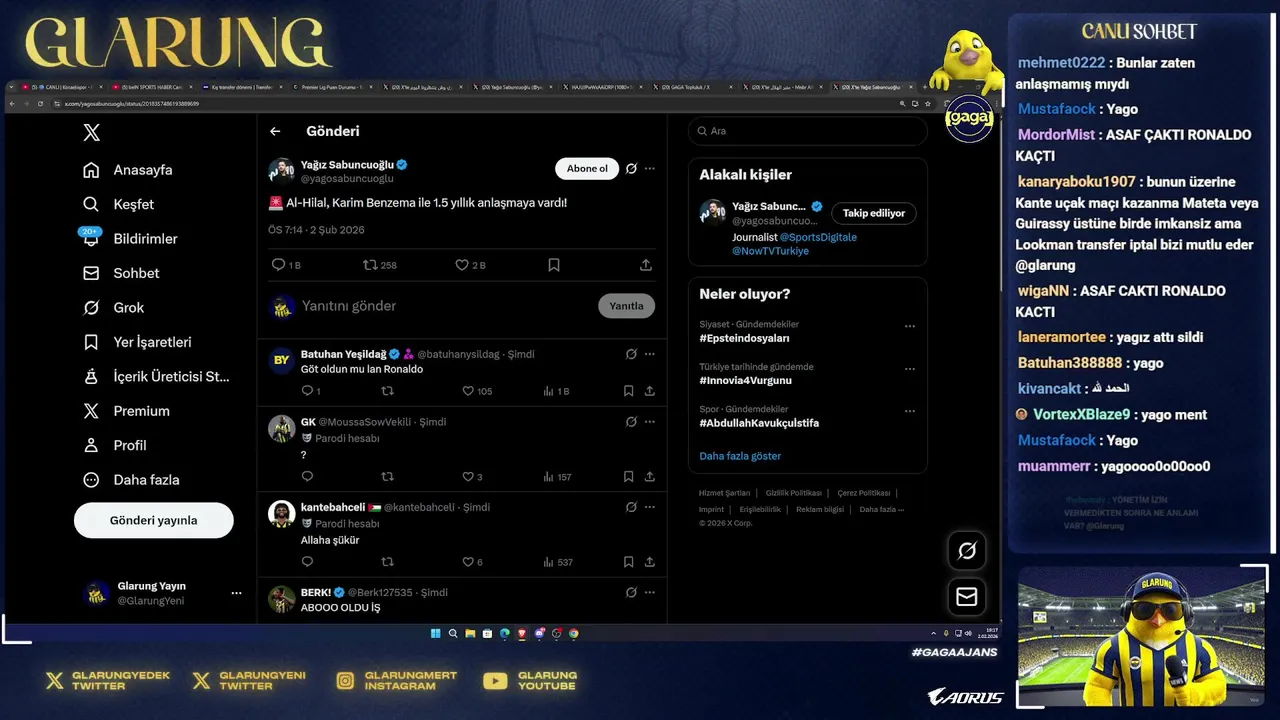Image resolution: width=1280 pixels, height=720 pixels.
Task: Open #Innovia4Vurgunu trend
Action: click(x=745, y=380)
